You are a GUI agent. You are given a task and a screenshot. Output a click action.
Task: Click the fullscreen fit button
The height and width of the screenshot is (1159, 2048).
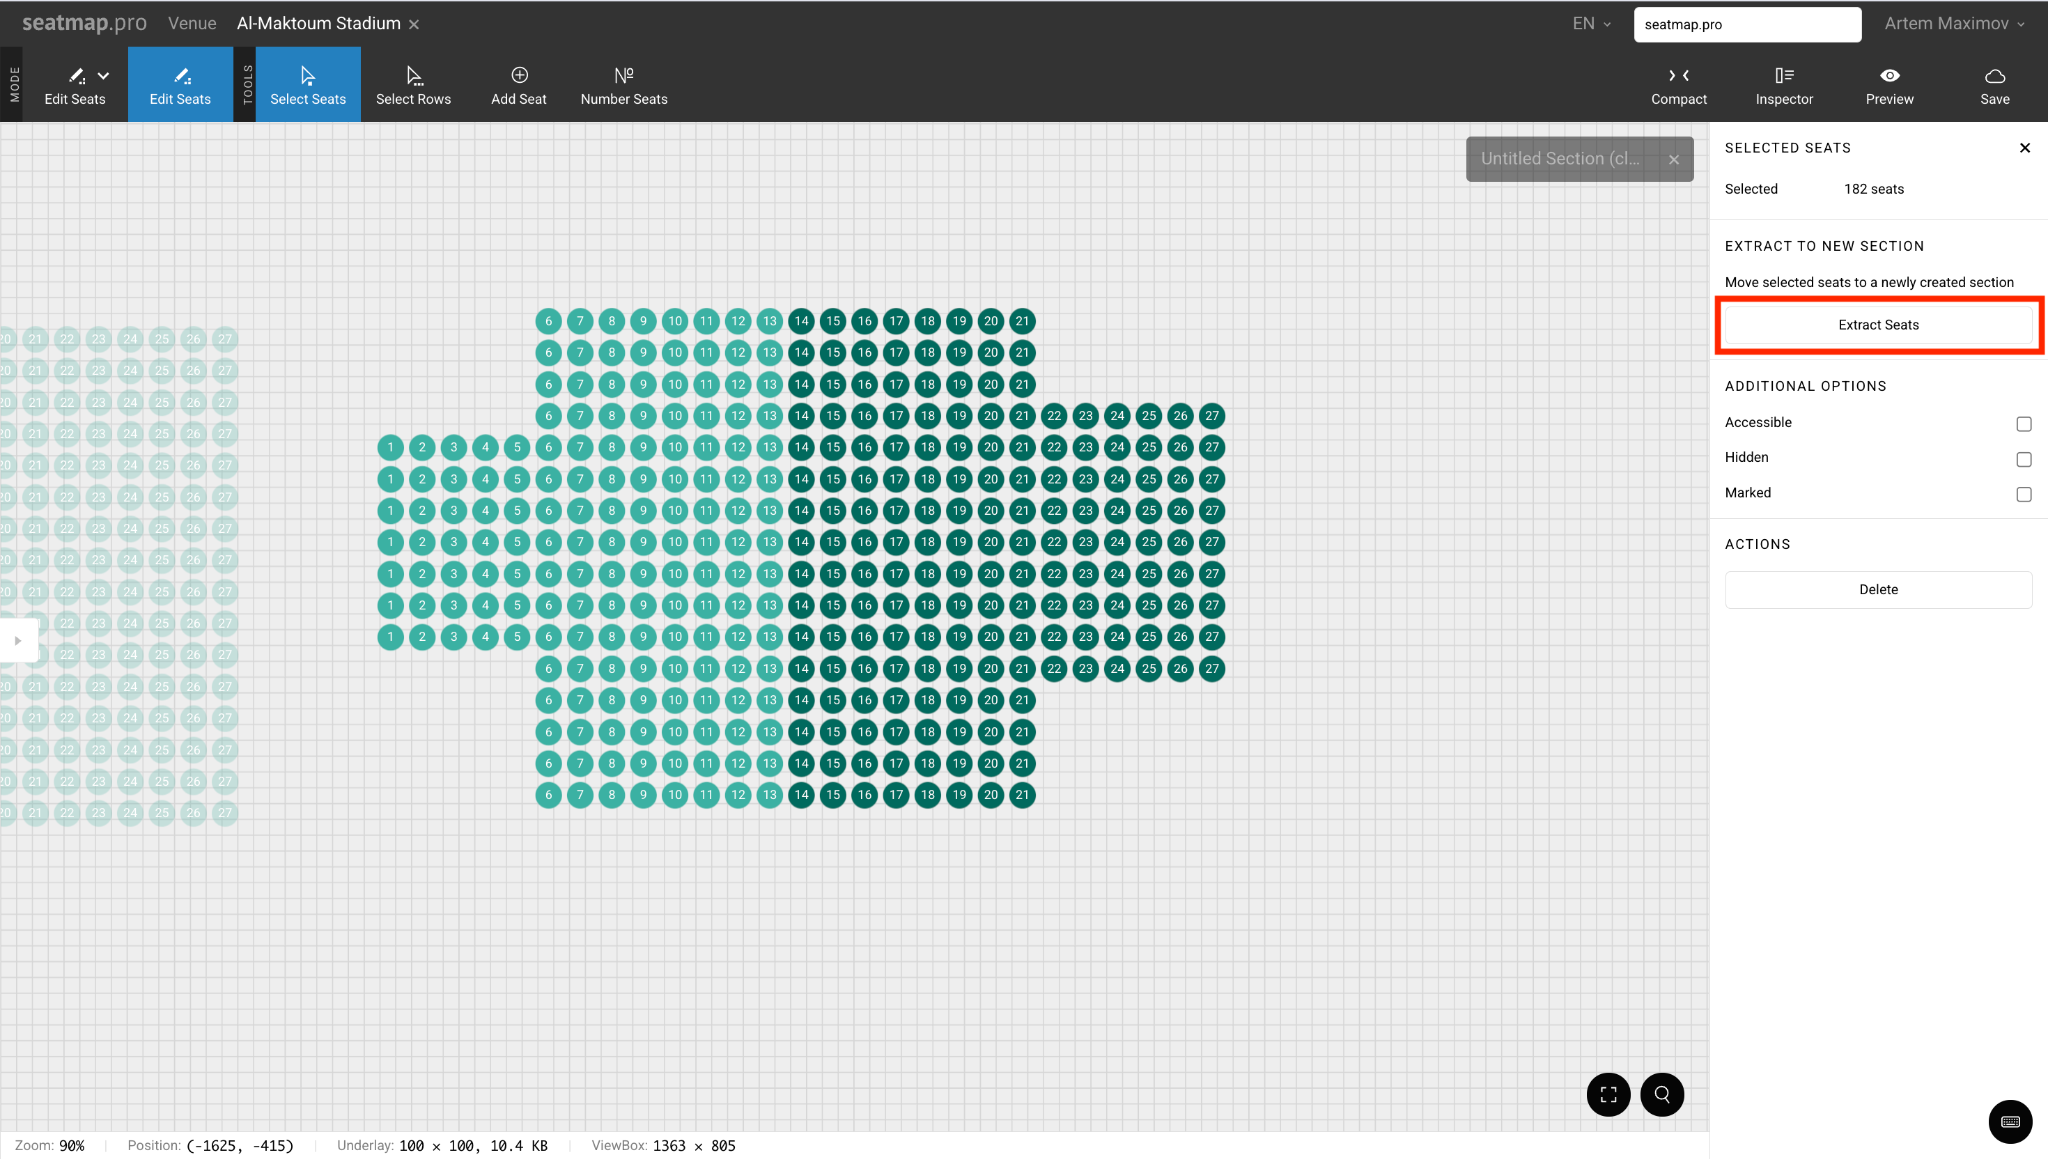1608,1094
